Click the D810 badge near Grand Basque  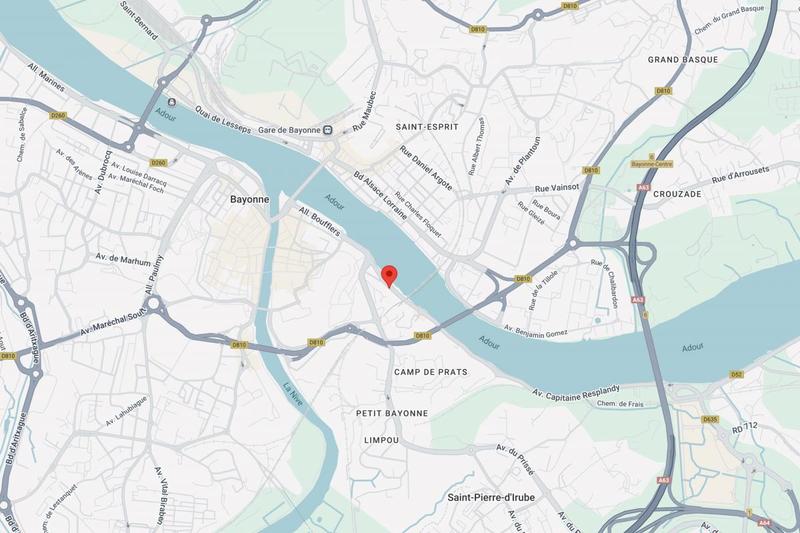tap(663, 91)
